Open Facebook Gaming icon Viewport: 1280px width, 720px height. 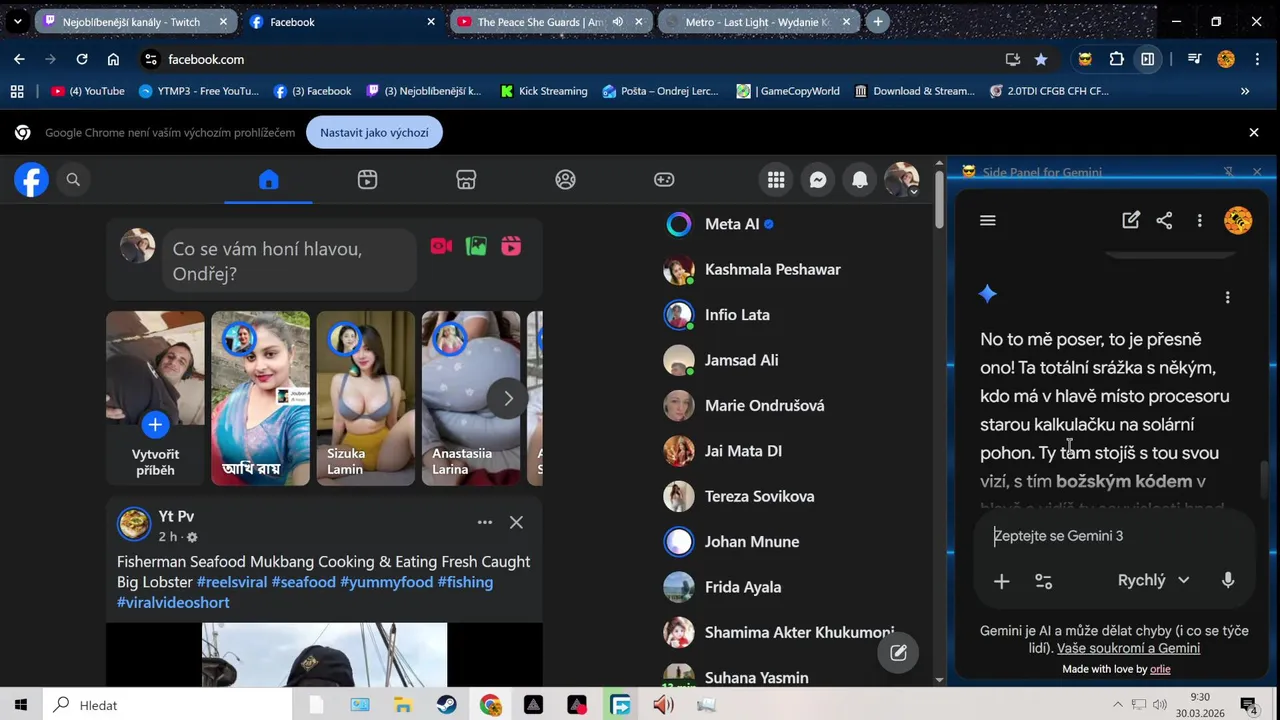pyautogui.click(x=664, y=180)
